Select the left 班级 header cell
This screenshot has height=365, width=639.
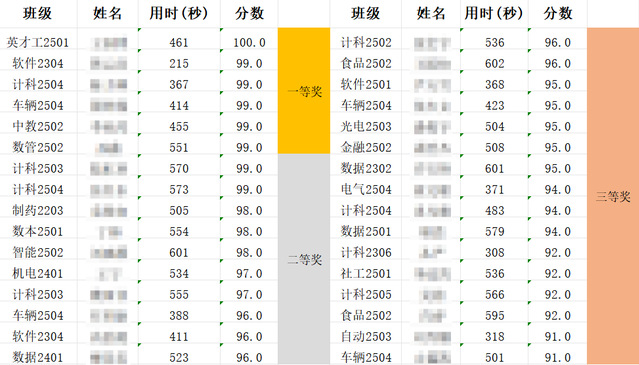[x=38, y=13]
